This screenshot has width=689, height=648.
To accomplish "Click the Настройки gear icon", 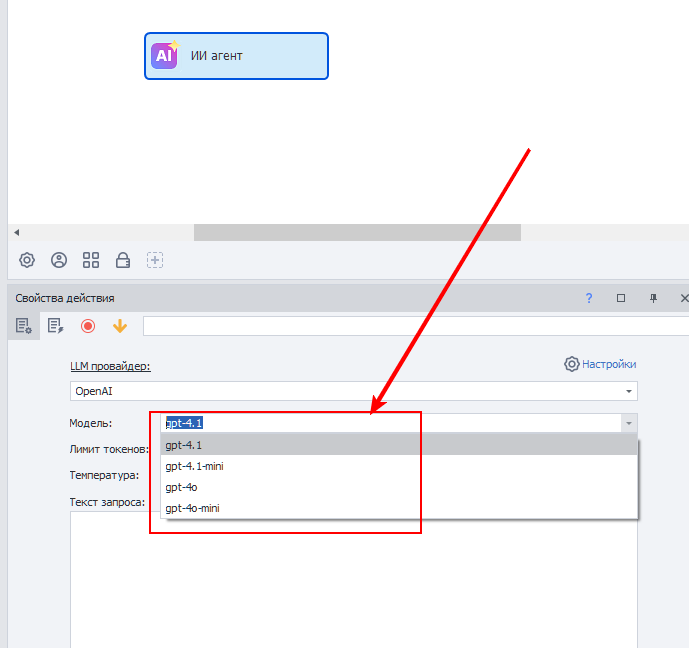I will tap(572, 364).
